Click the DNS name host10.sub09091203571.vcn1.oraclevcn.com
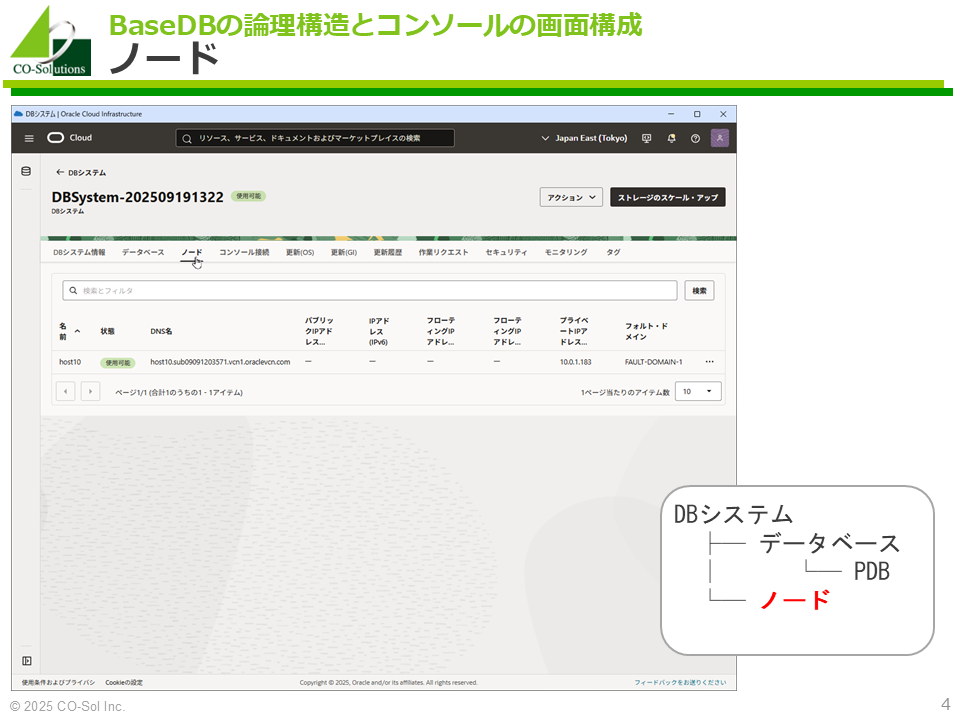 point(220,362)
